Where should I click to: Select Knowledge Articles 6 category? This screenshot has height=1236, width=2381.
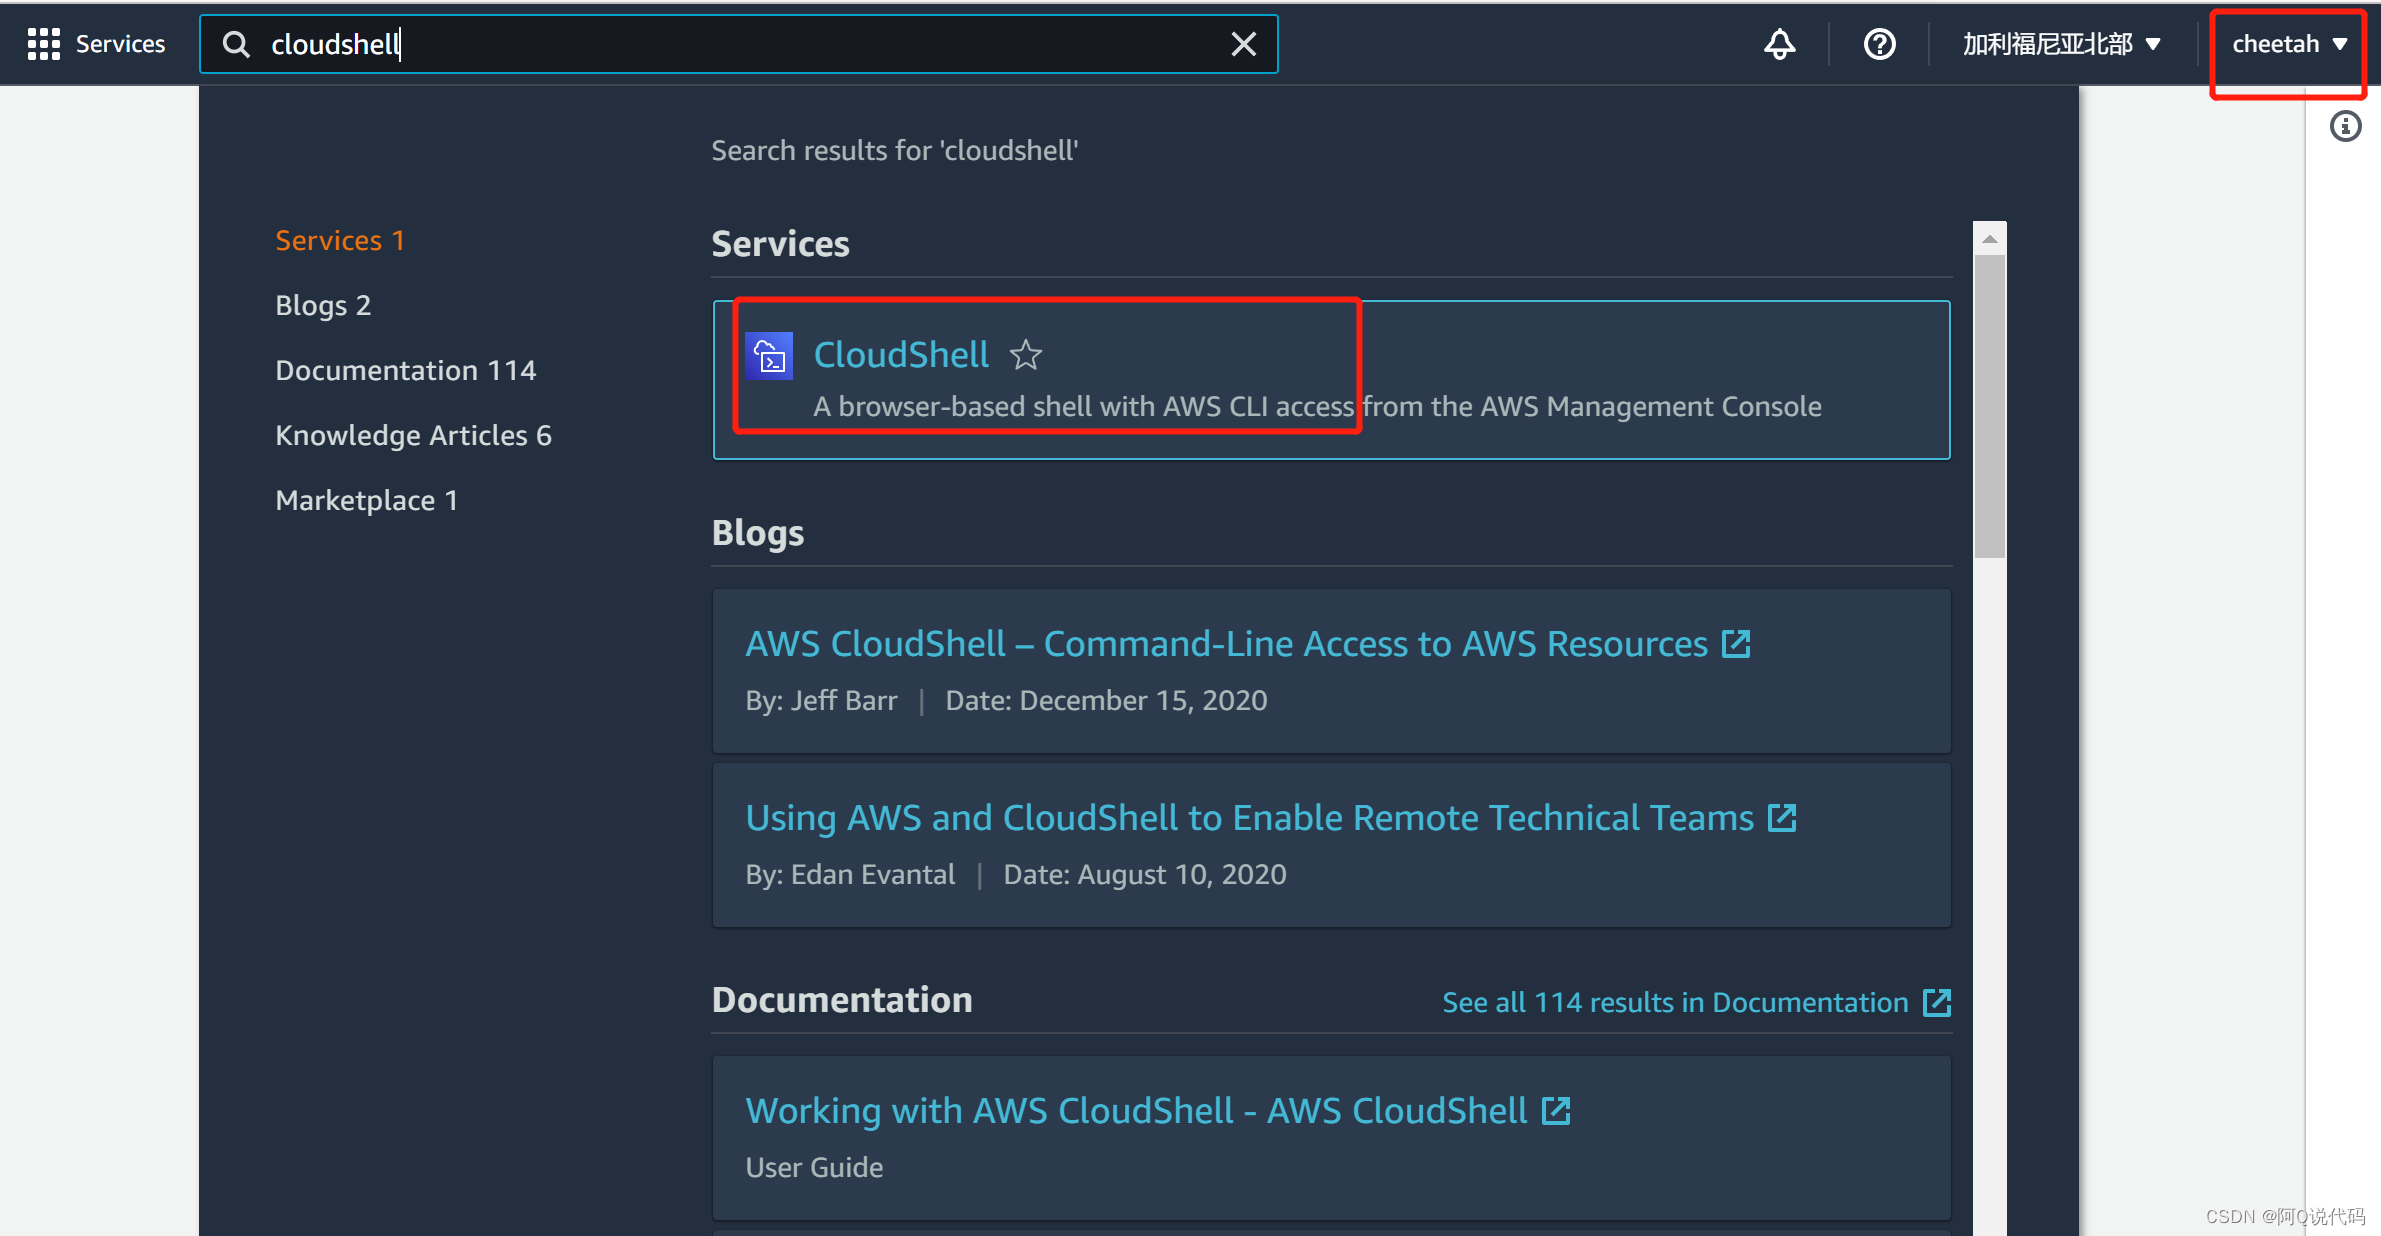pyautogui.click(x=413, y=435)
